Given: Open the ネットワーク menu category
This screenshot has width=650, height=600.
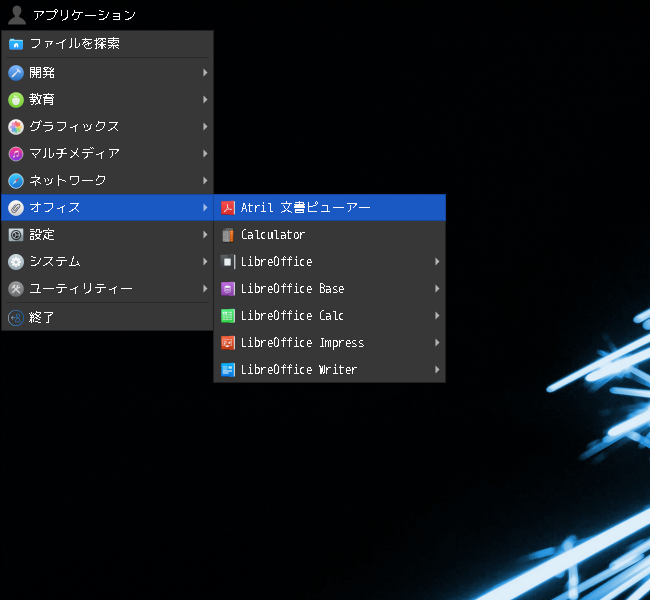Looking at the screenshot, I should coord(107,180).
